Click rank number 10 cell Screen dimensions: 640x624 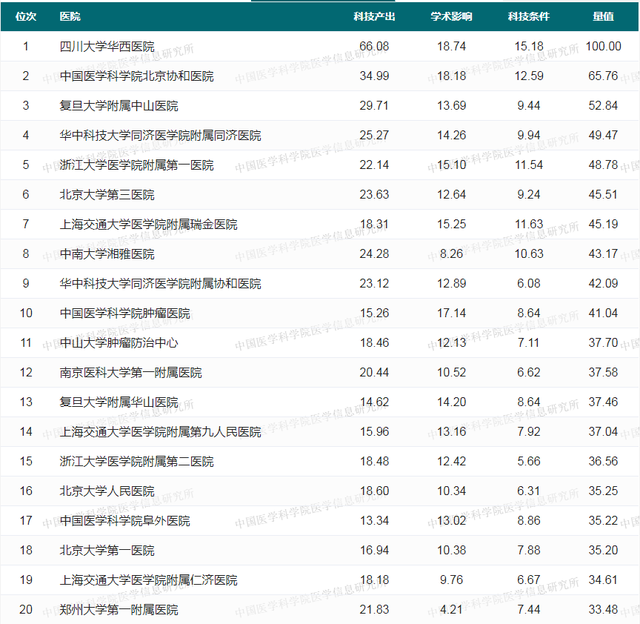[26, 313]
